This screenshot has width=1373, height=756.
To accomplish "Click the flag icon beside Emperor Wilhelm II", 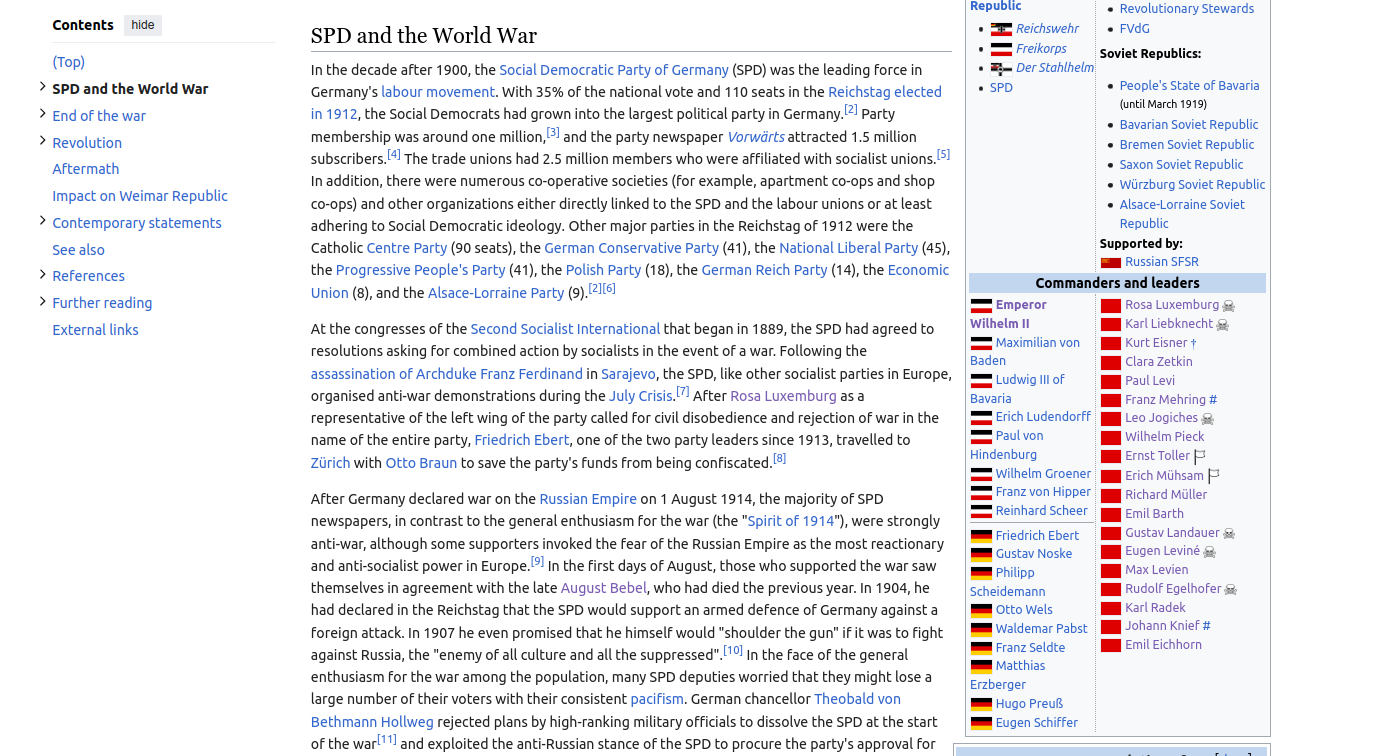I will (981, 306).
